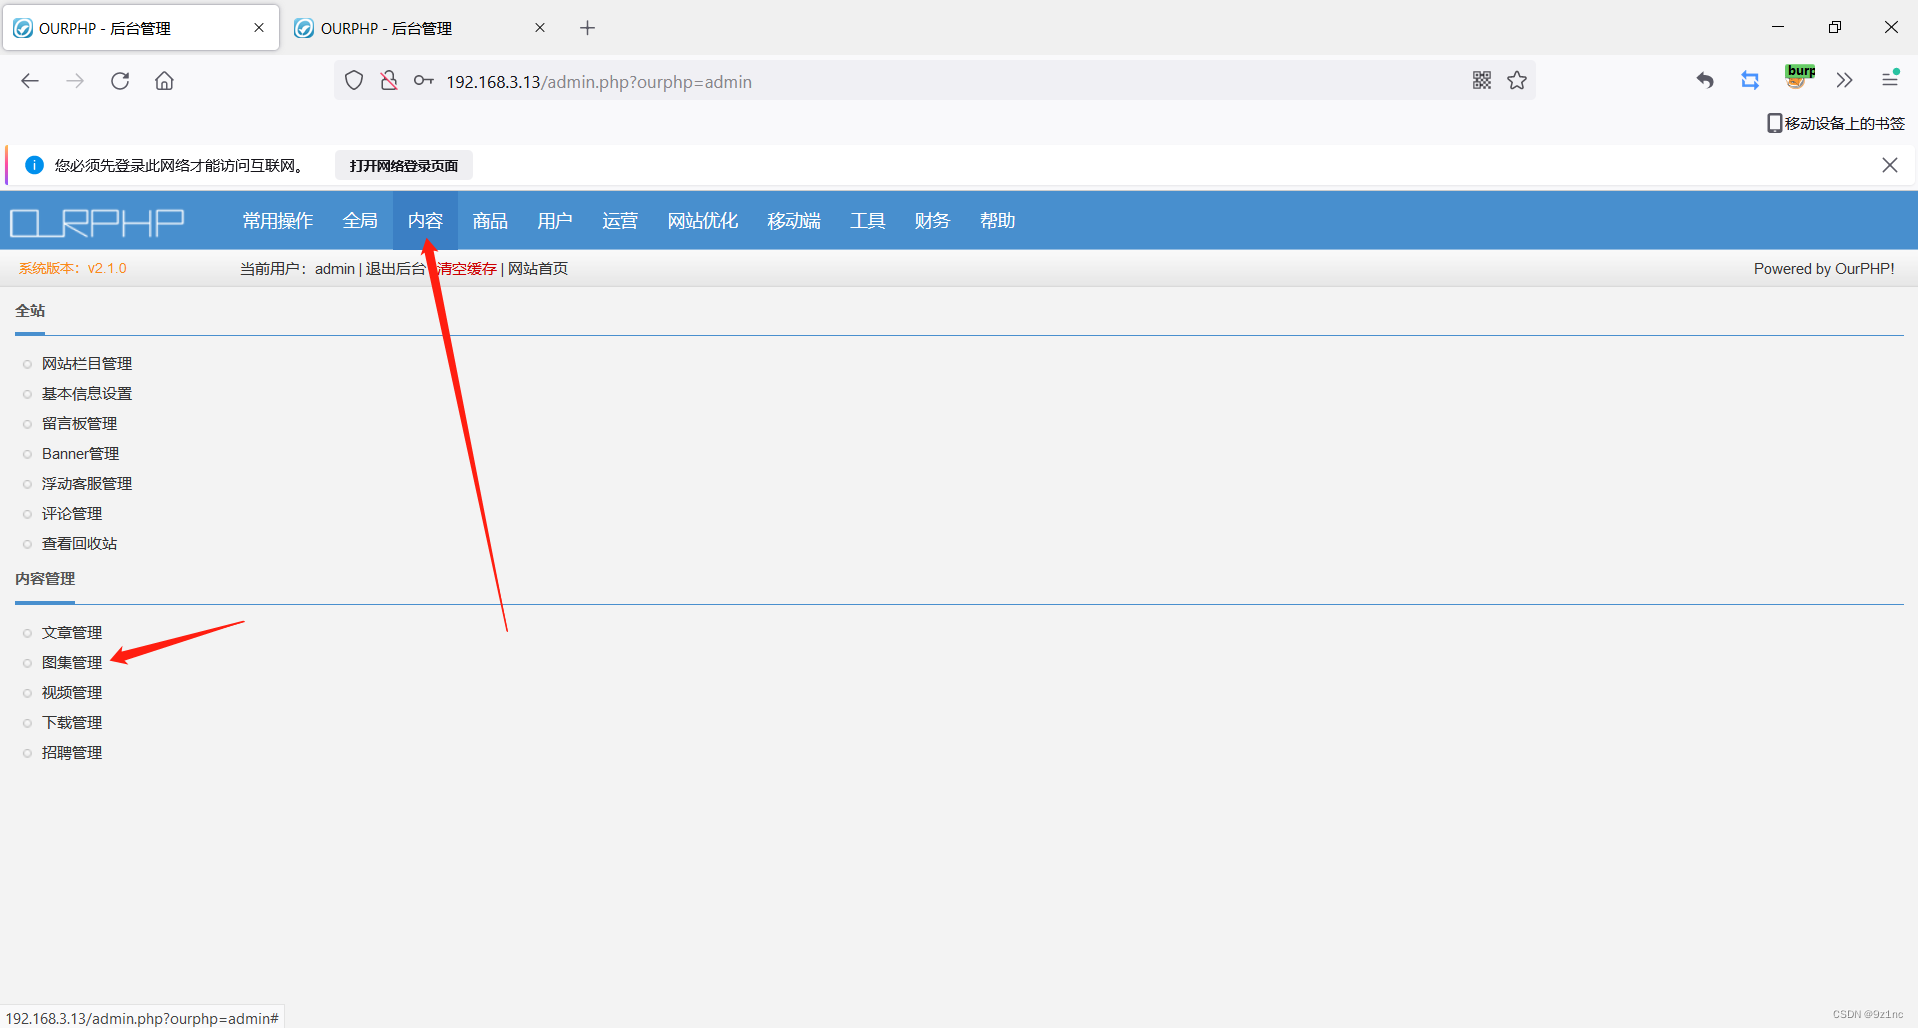Go back using browser back arrow
The image size is (1918, 1028).
tap(30, 81)
